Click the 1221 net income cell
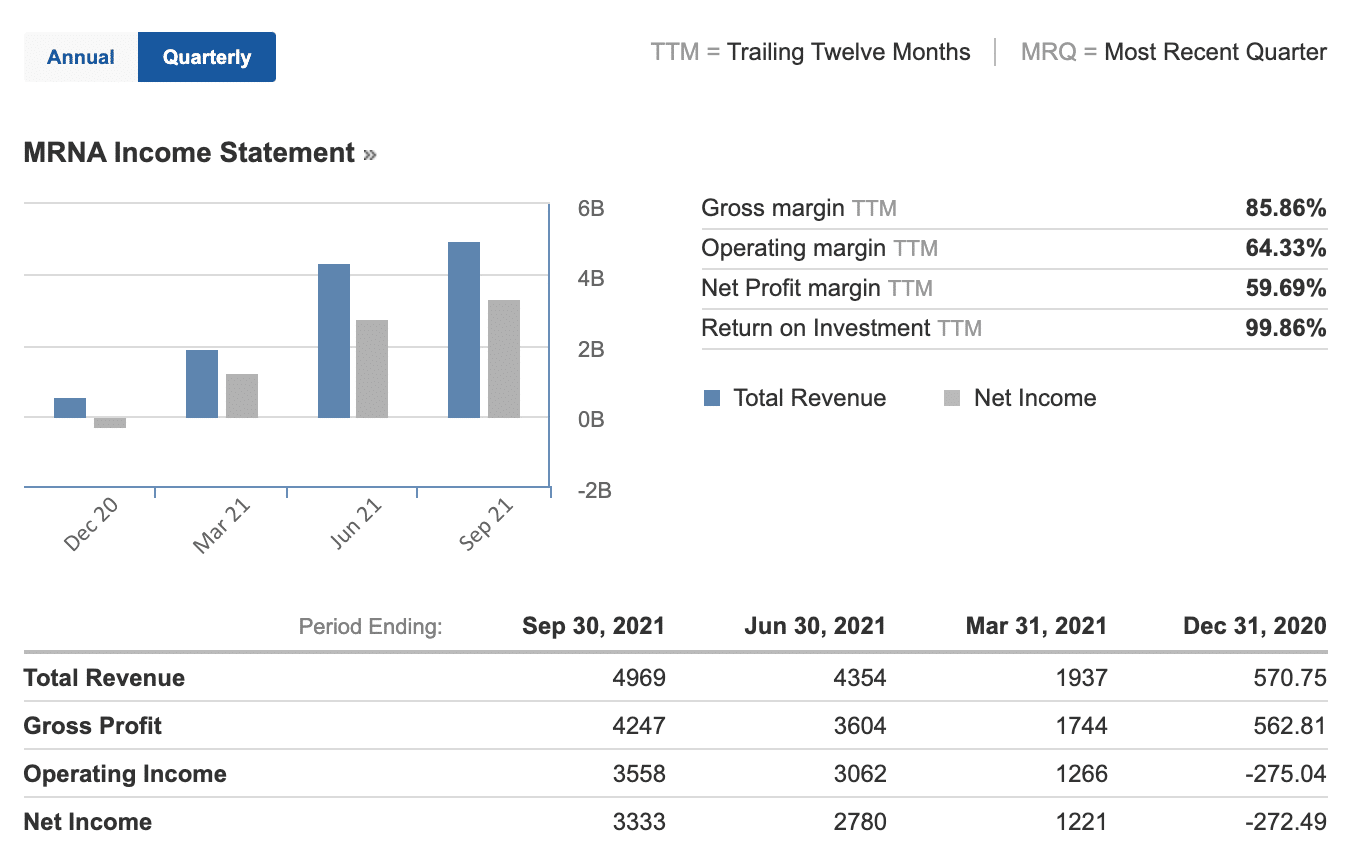The width and height of the screenshot is (1348, 866). pyautogui.click(x=1081, y=822)
